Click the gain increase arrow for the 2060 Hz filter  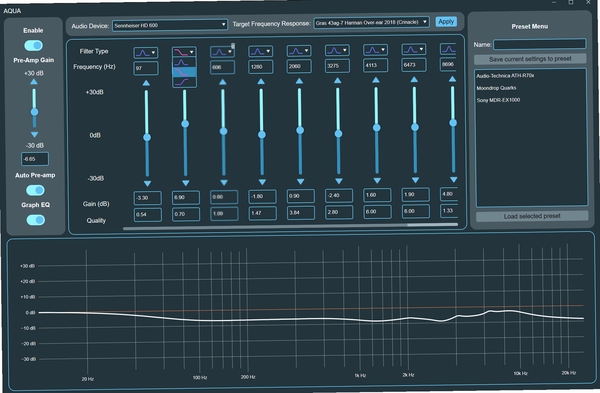299,81
